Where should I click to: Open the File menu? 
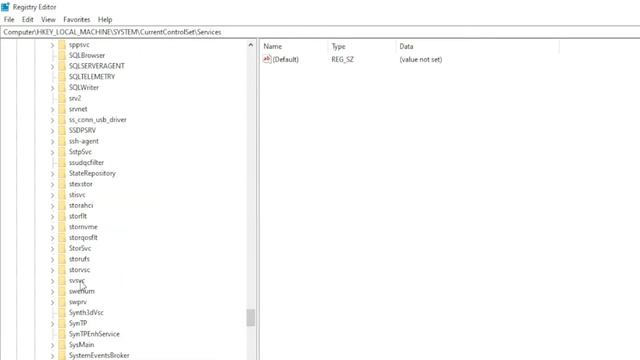click(x=9, y=20)
